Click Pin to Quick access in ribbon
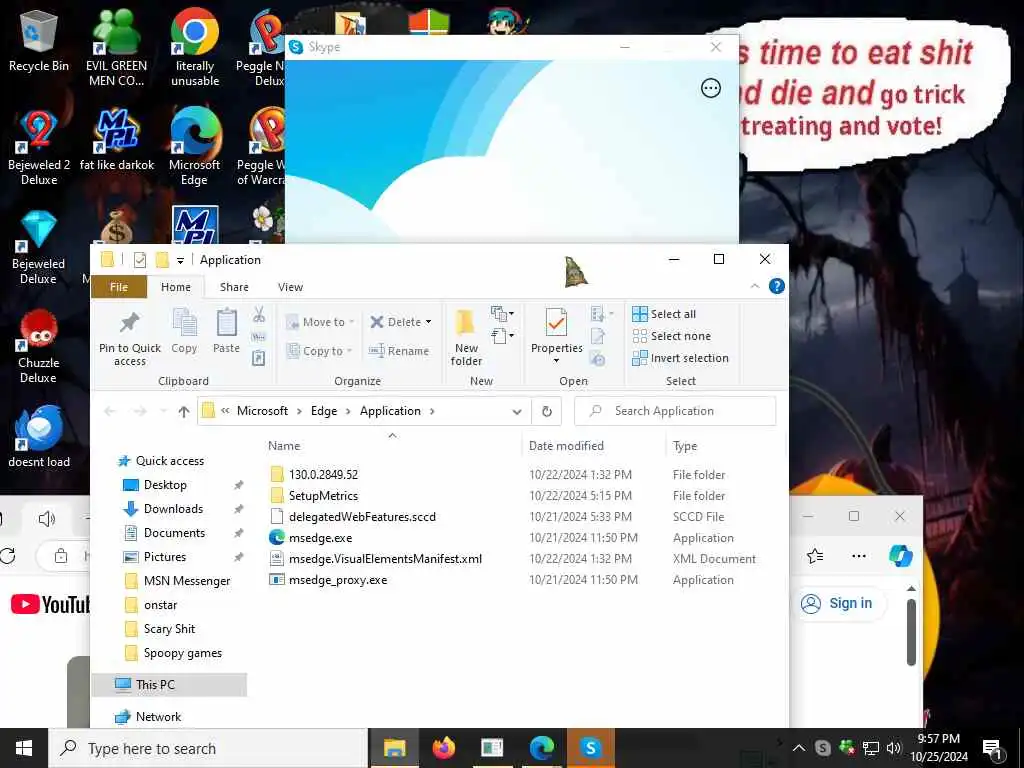1024x768 pixels. pyautogui.click(x=130, y=339)
